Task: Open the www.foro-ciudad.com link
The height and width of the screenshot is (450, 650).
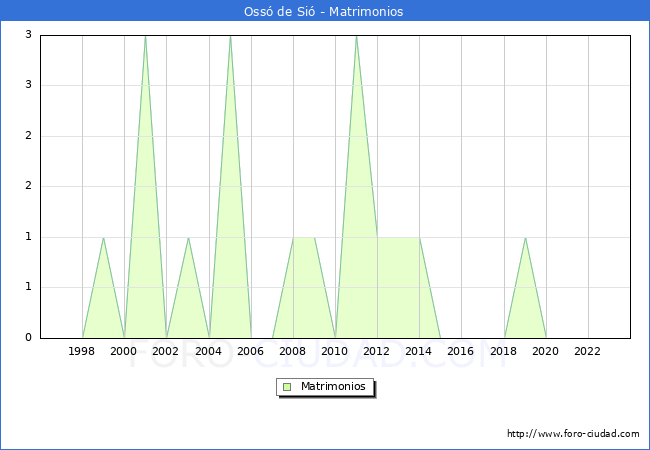Action: (573, 434)
